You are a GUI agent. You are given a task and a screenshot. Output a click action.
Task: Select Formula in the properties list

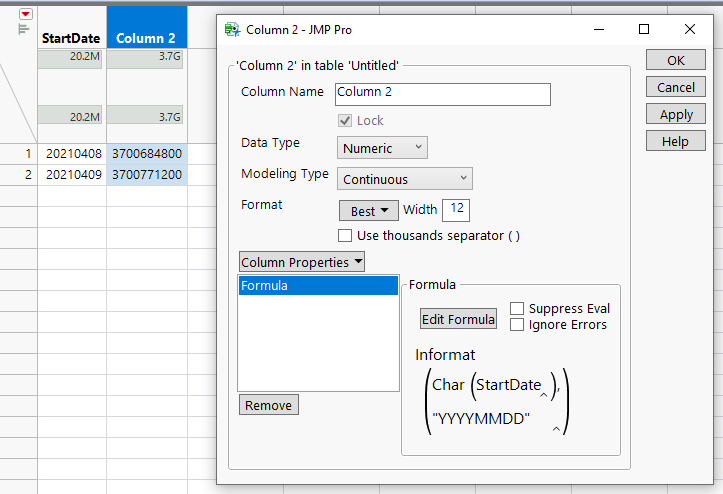318,286
